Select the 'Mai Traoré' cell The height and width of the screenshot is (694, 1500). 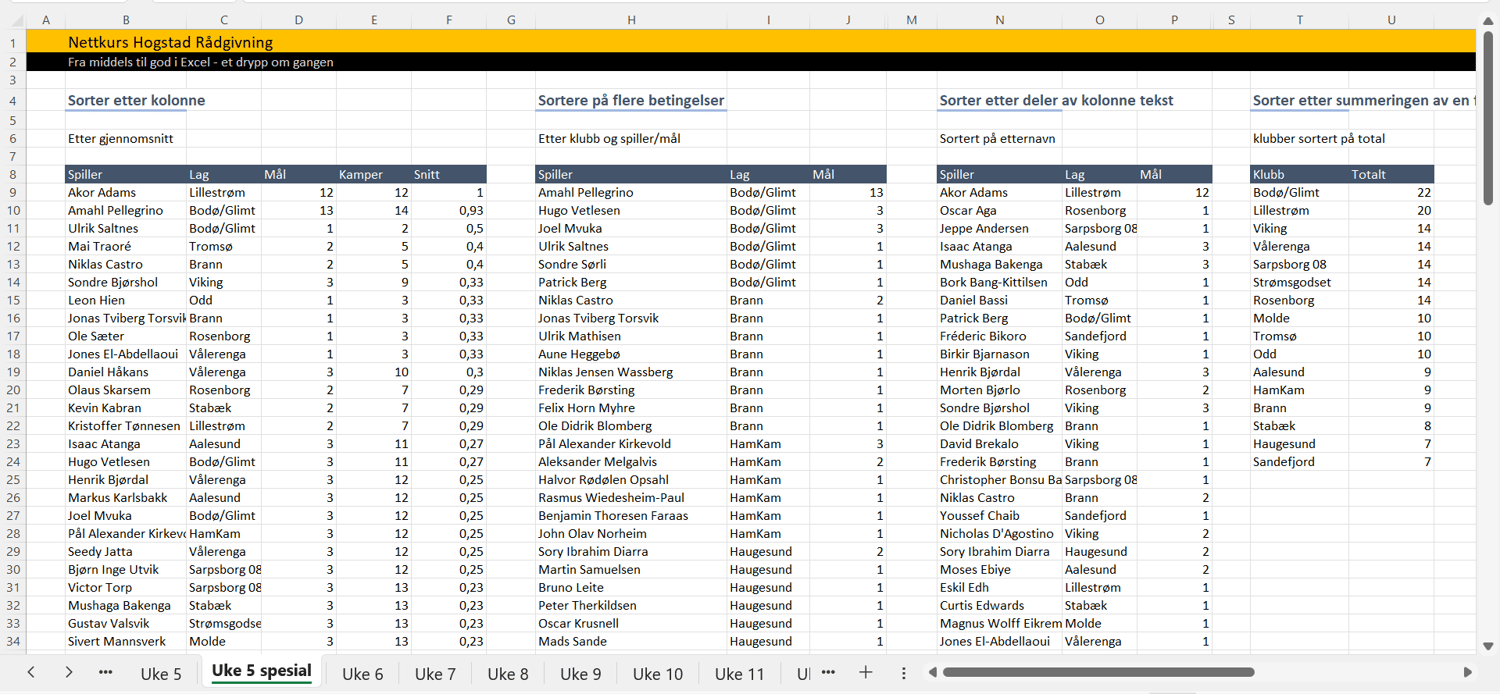point(125,246)
